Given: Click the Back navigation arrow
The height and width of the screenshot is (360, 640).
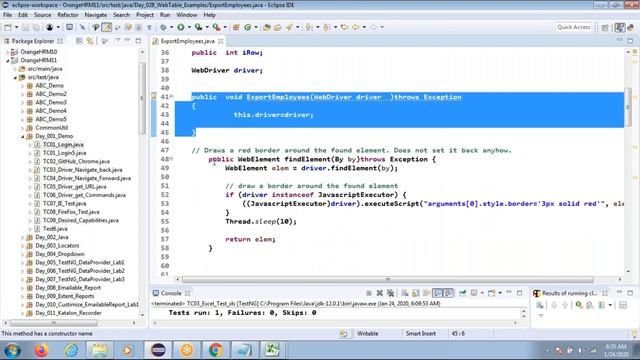Looking at the screenshot, I should (x=356, y=27).
